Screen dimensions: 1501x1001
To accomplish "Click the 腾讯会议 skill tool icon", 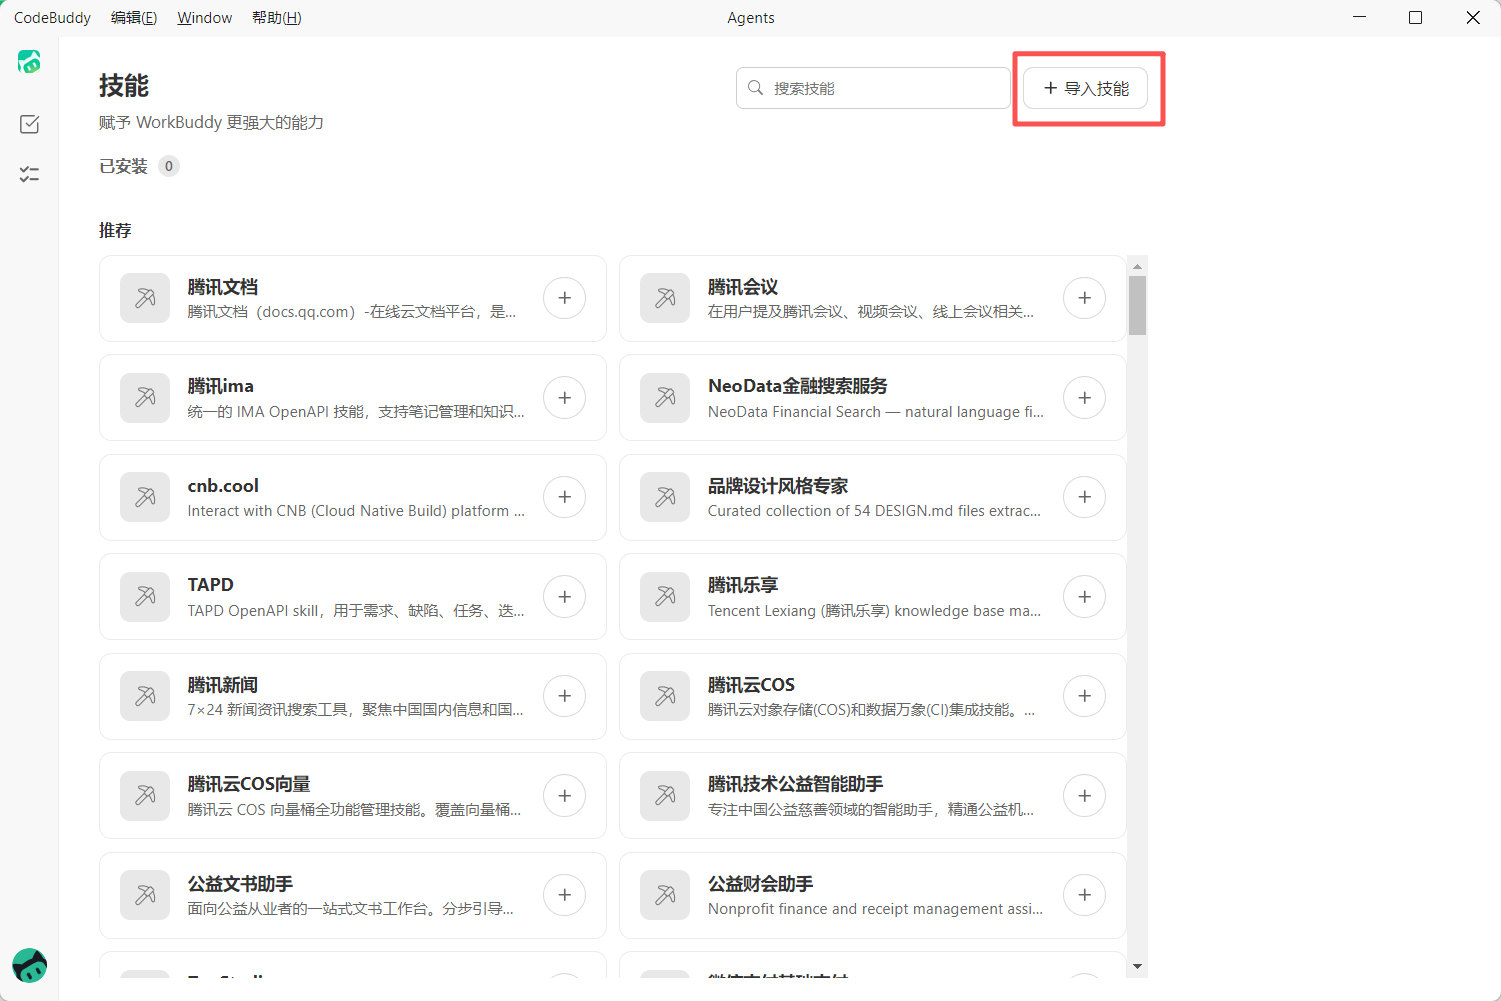I will (665, 298).
